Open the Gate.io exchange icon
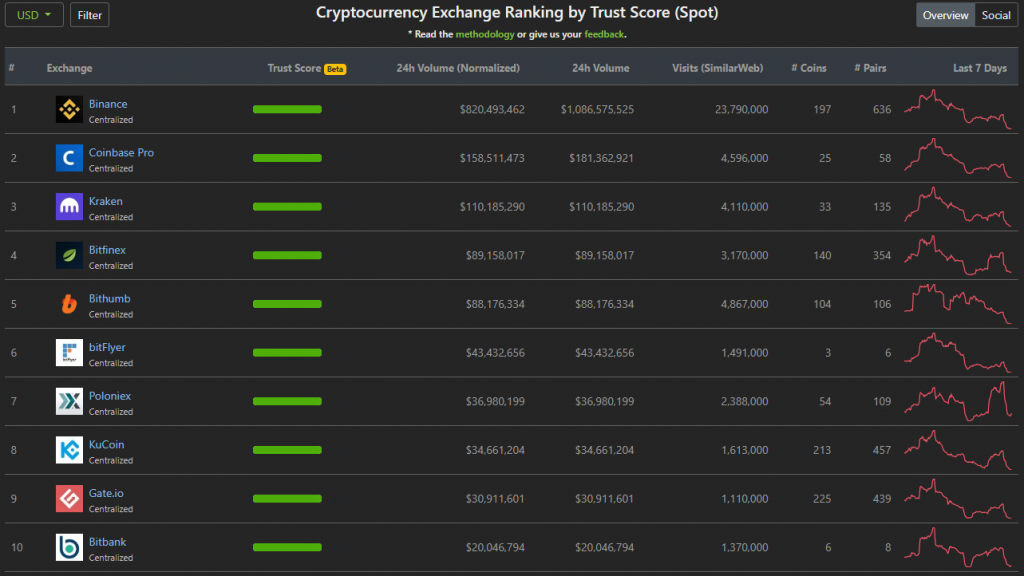1024x576 pixels. pyautogui.click(x=67, y=499)
